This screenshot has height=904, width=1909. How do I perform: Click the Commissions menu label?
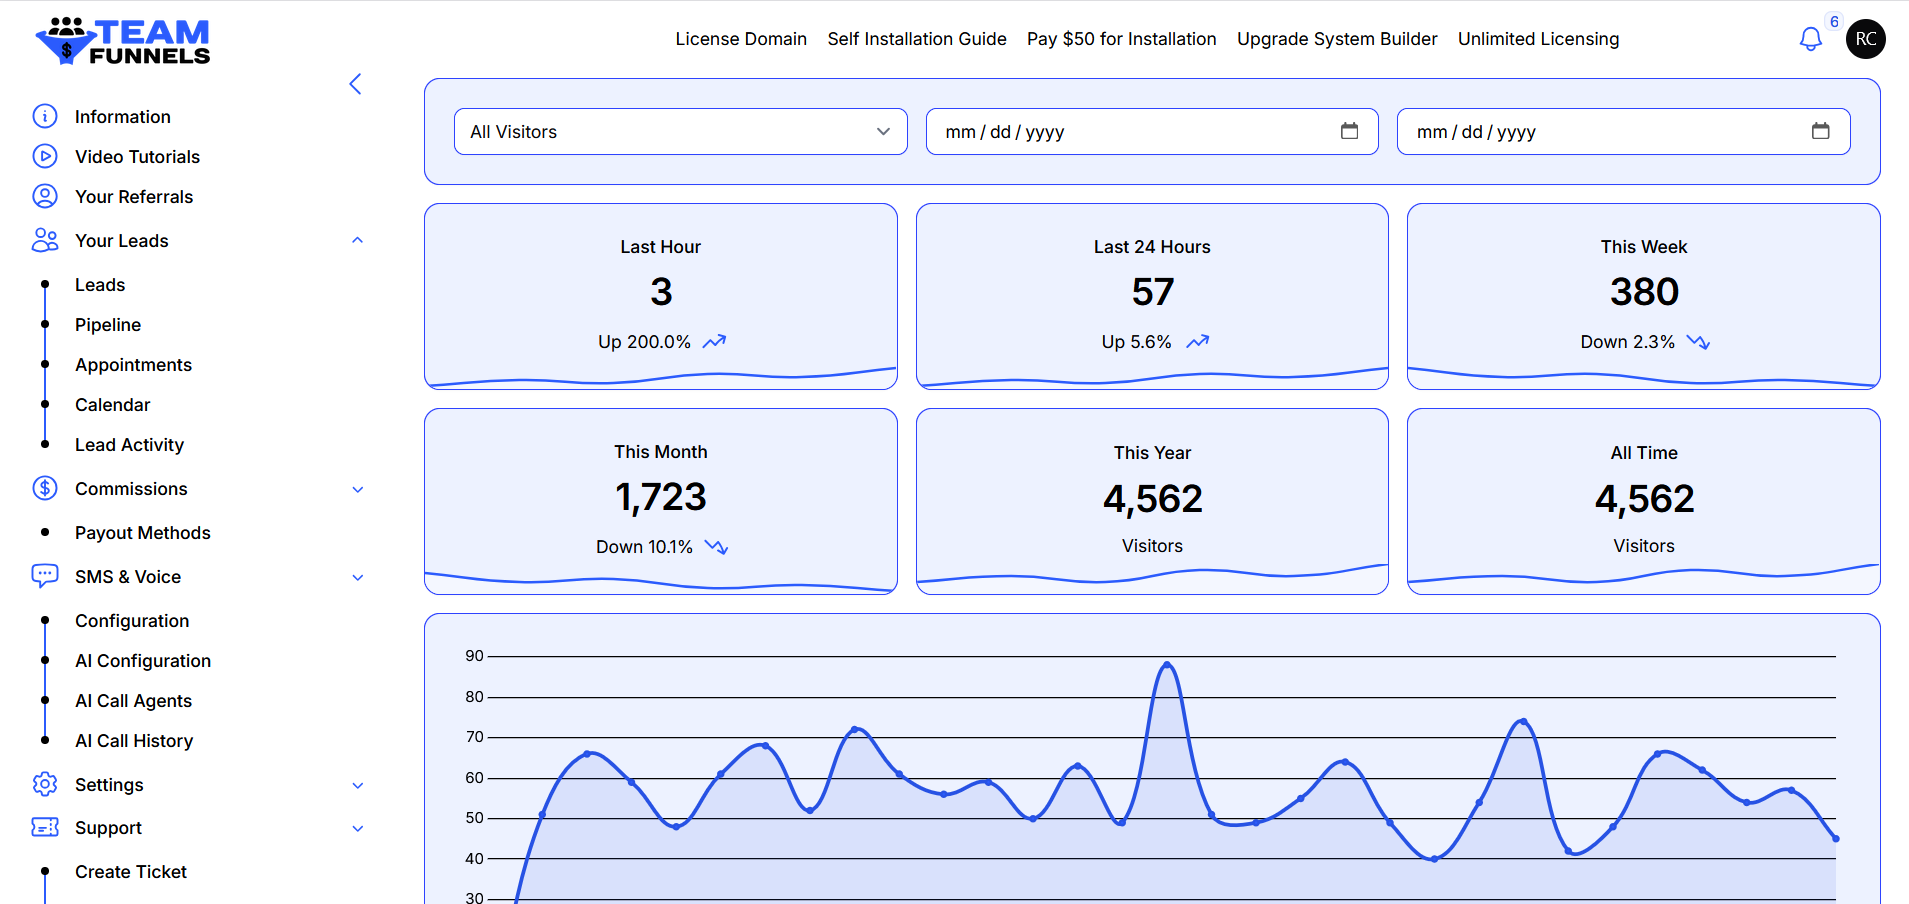coord(131,489)
